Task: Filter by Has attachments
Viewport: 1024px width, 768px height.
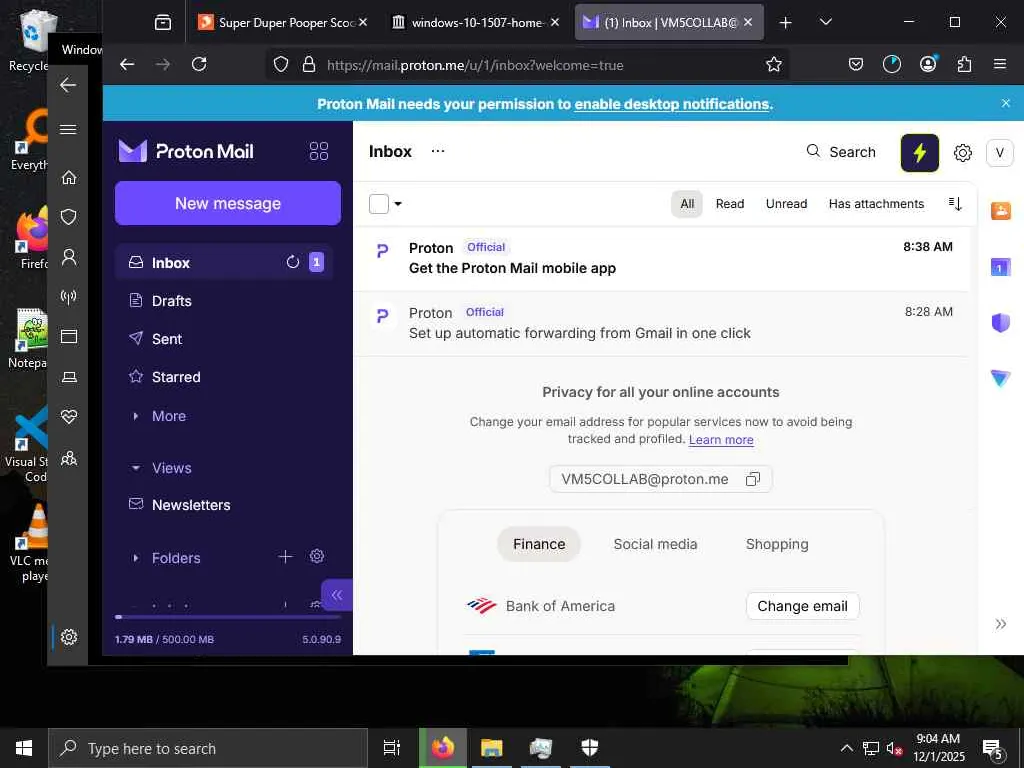Action: click(876, 204)
